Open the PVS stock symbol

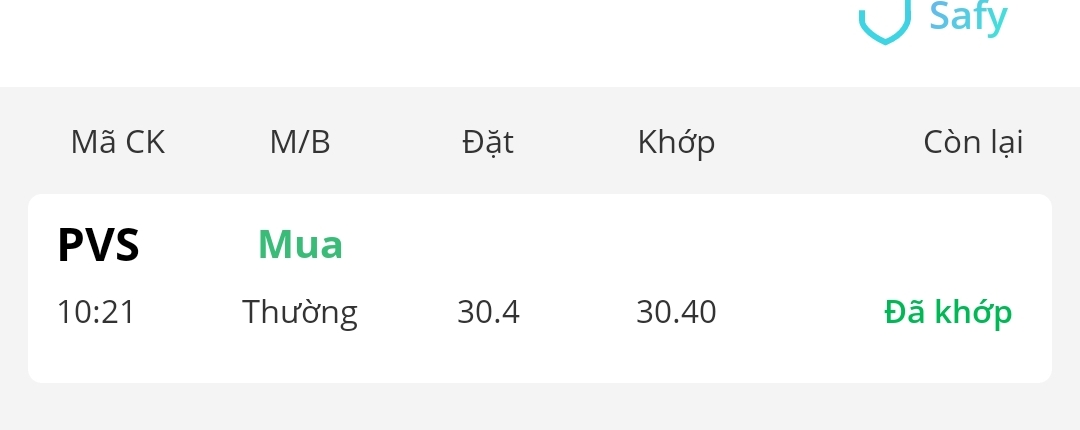(98, 245)
